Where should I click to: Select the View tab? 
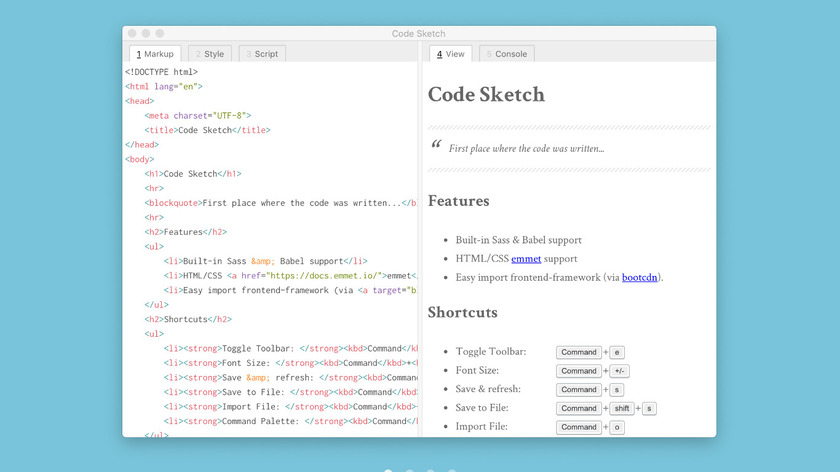click(x=451, y=54)
